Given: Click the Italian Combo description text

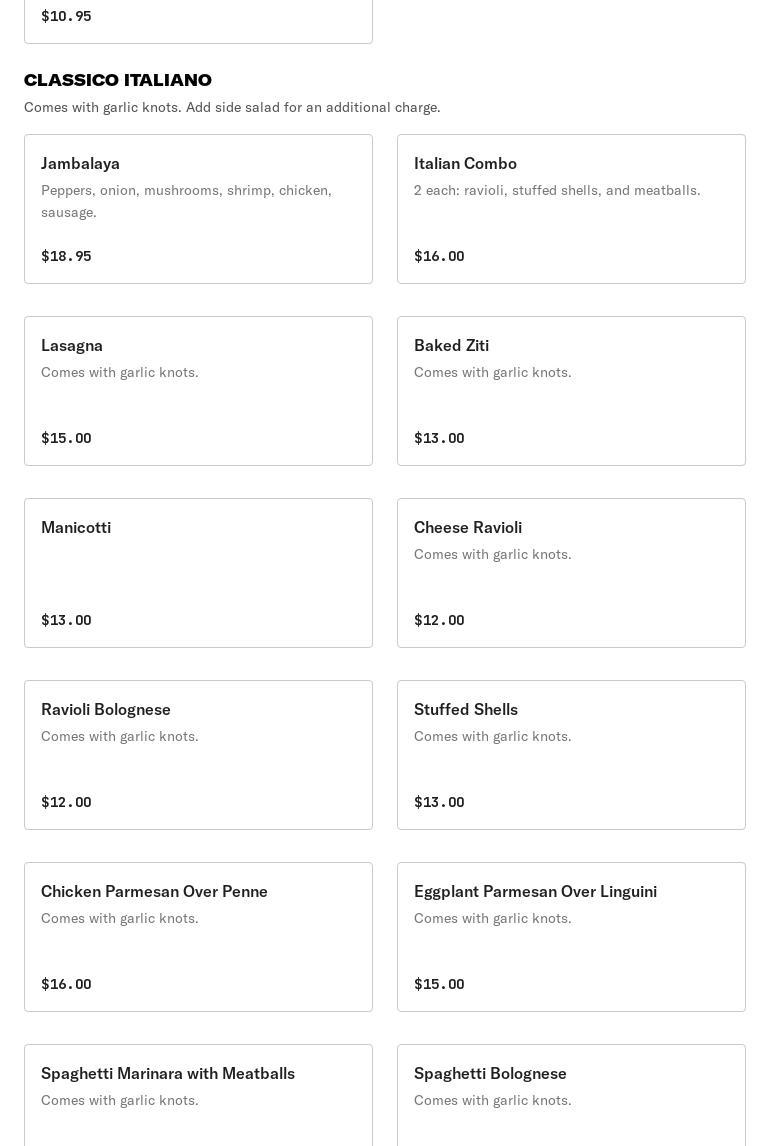Looking at the screenshot, I should (x=557, y=190).
